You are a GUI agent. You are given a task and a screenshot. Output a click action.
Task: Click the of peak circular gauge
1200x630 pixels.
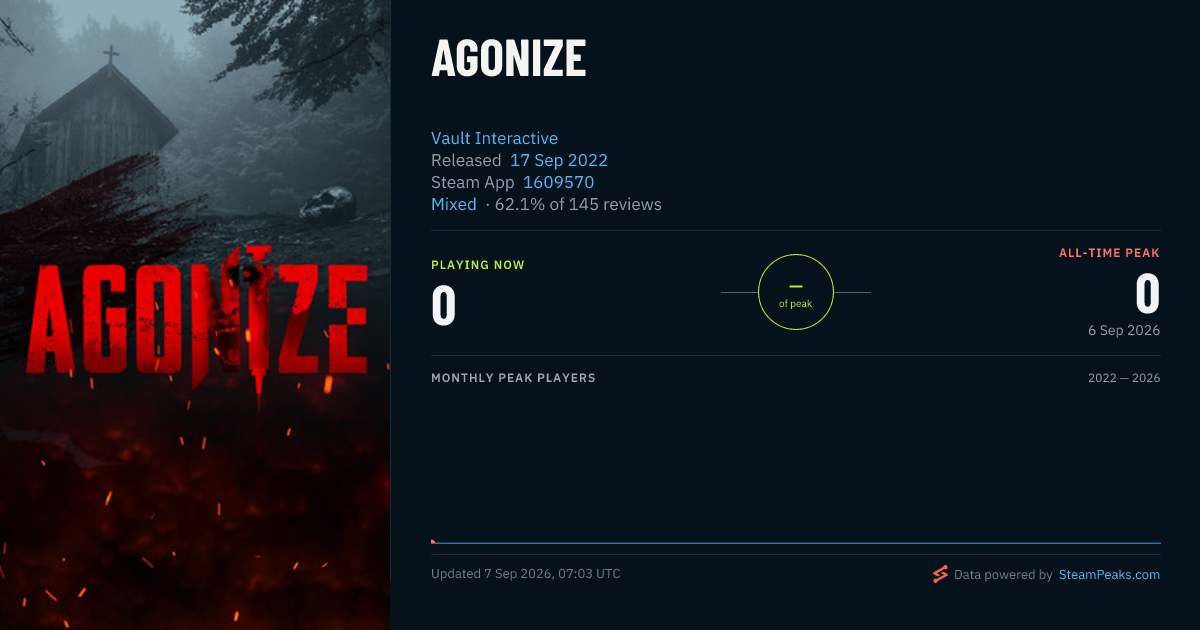[x=796, y=292]
